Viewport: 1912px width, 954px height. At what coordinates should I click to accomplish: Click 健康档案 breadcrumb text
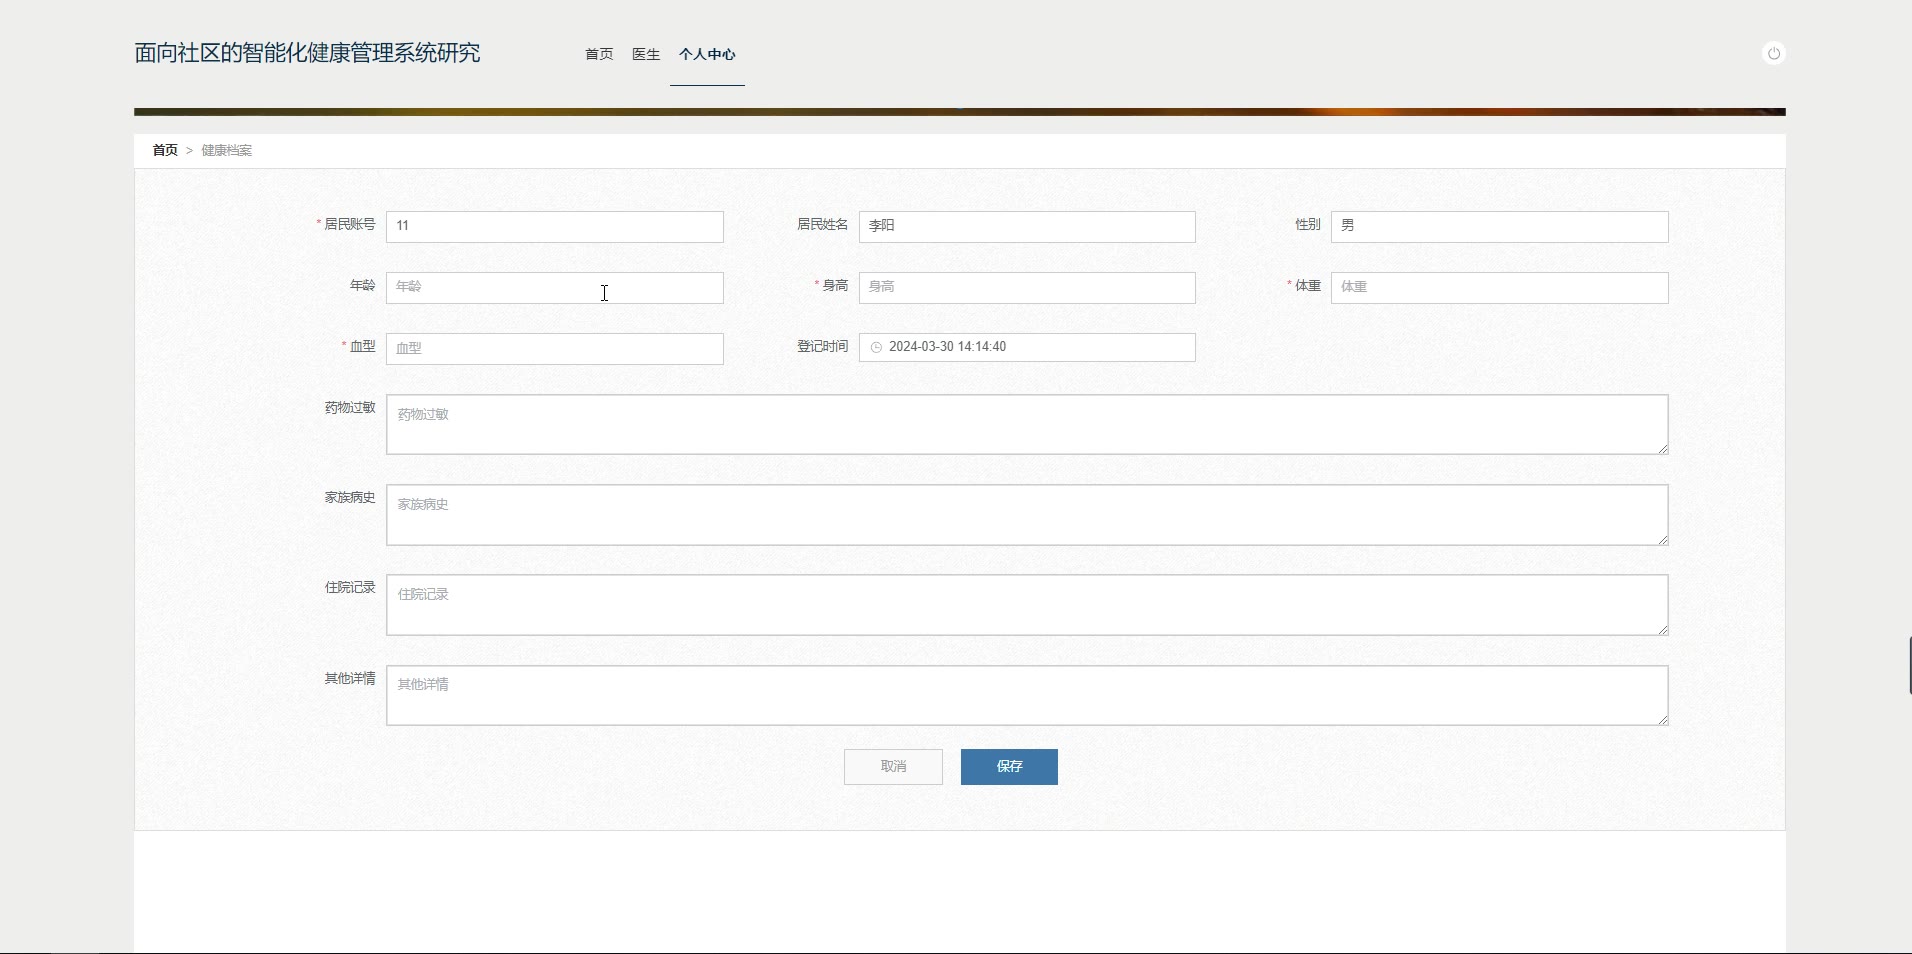[227, 150]
